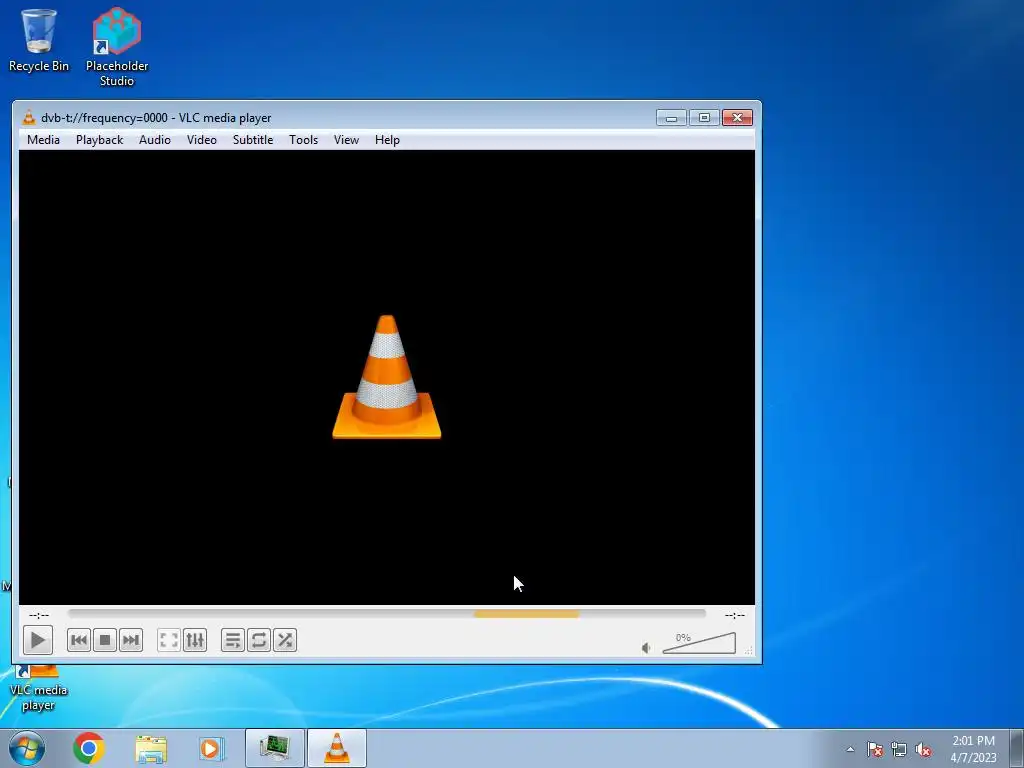Skip to the next media item
Screen dimensions: 1024x768
131,640
